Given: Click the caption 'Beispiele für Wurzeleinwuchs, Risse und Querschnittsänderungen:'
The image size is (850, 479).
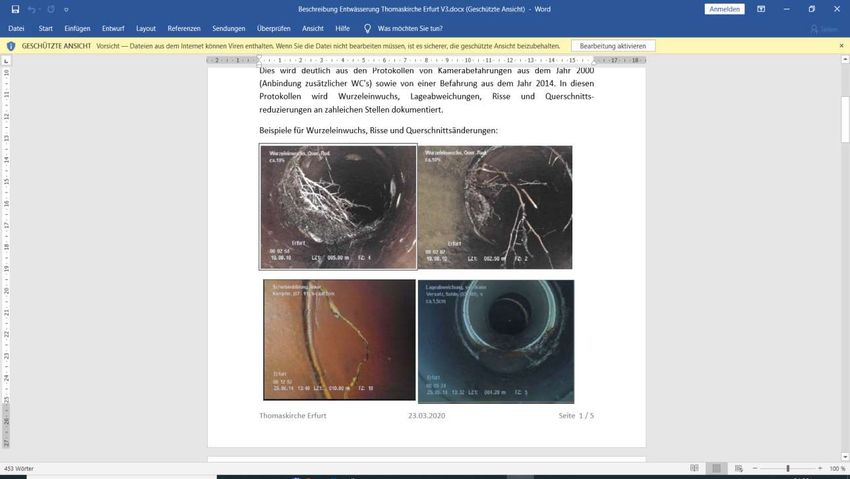Looking at the screenshot, I should [378, 131].
